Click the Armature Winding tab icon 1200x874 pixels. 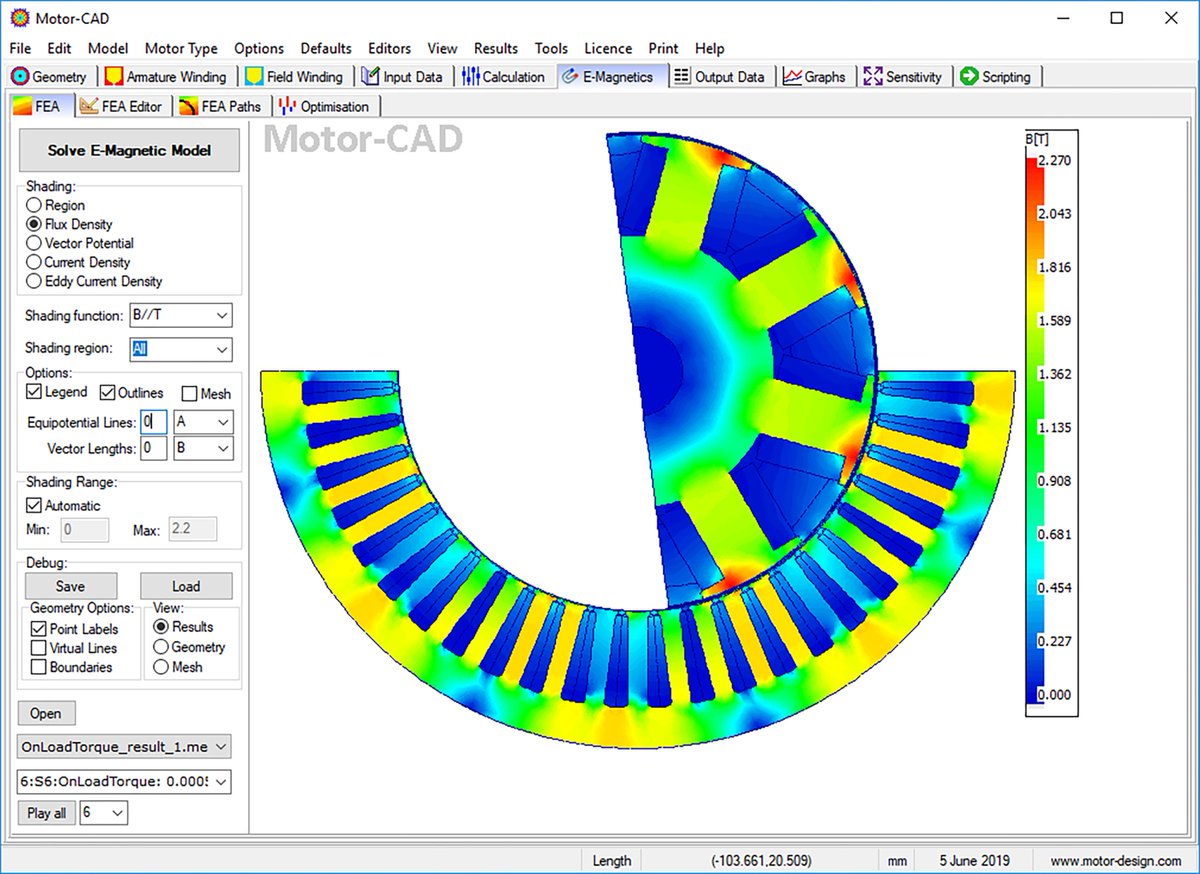[114, 77]
